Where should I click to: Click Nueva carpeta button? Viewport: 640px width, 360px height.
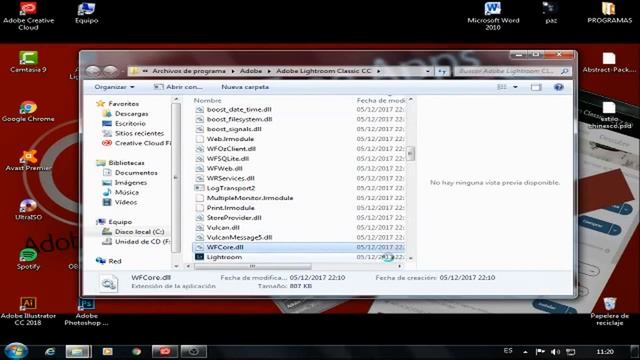tap(245, 87)
